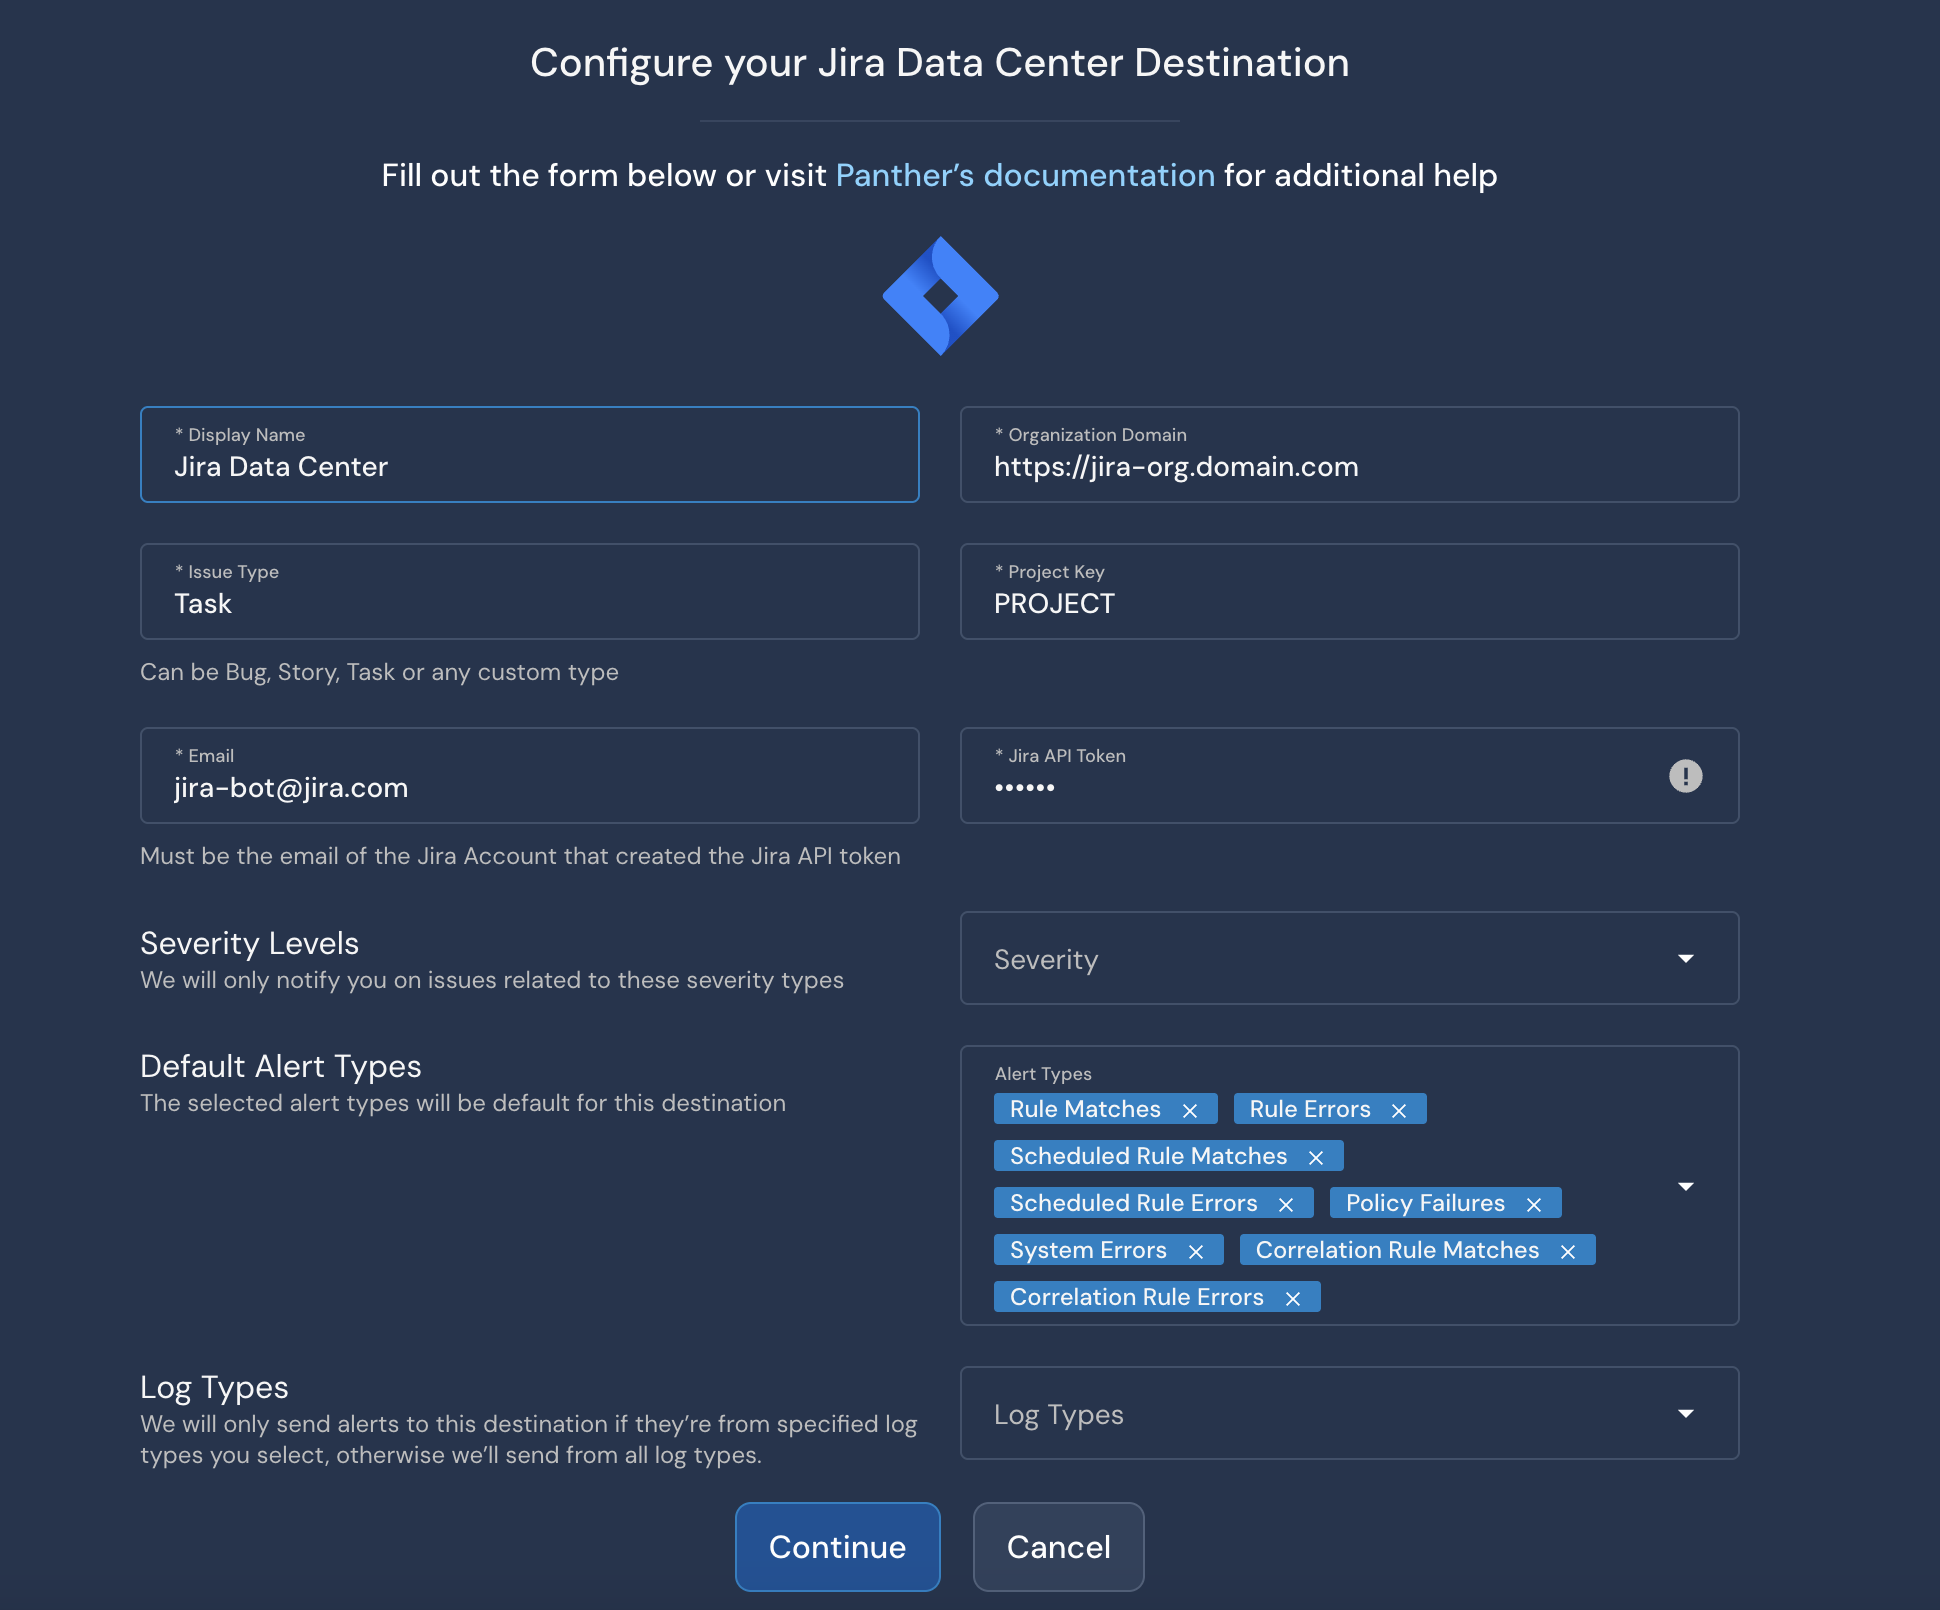Viewport: 1940px width, 1610px height.
Task: Expand the Alert Types dropdown
Action: tap(1687, 1187)
